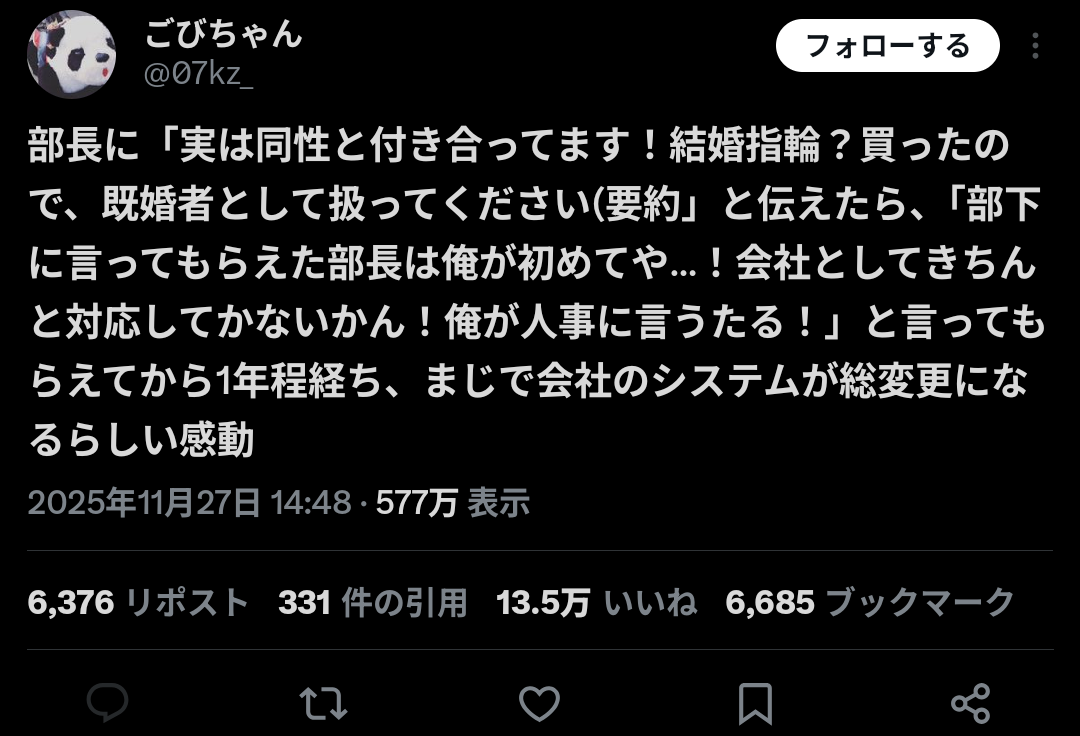This screenshot has width=1080, height=736.
Task: Open the three-dot more options menu
Action: [1035, 46]
